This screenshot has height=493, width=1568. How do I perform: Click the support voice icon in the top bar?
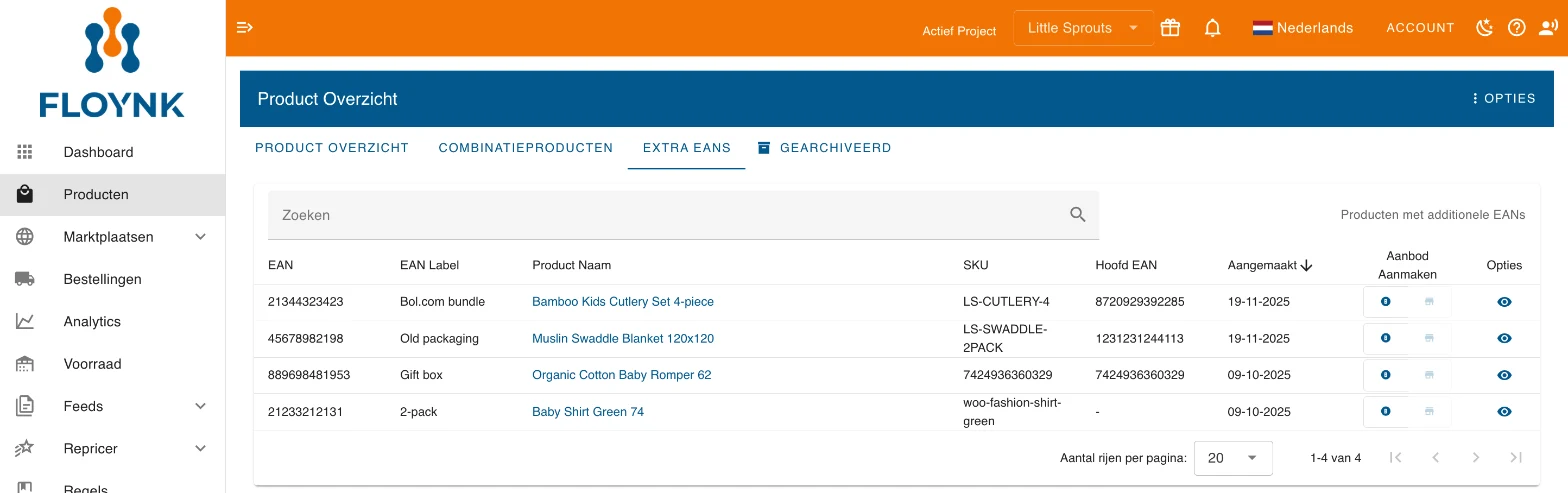click(1549, 28)
